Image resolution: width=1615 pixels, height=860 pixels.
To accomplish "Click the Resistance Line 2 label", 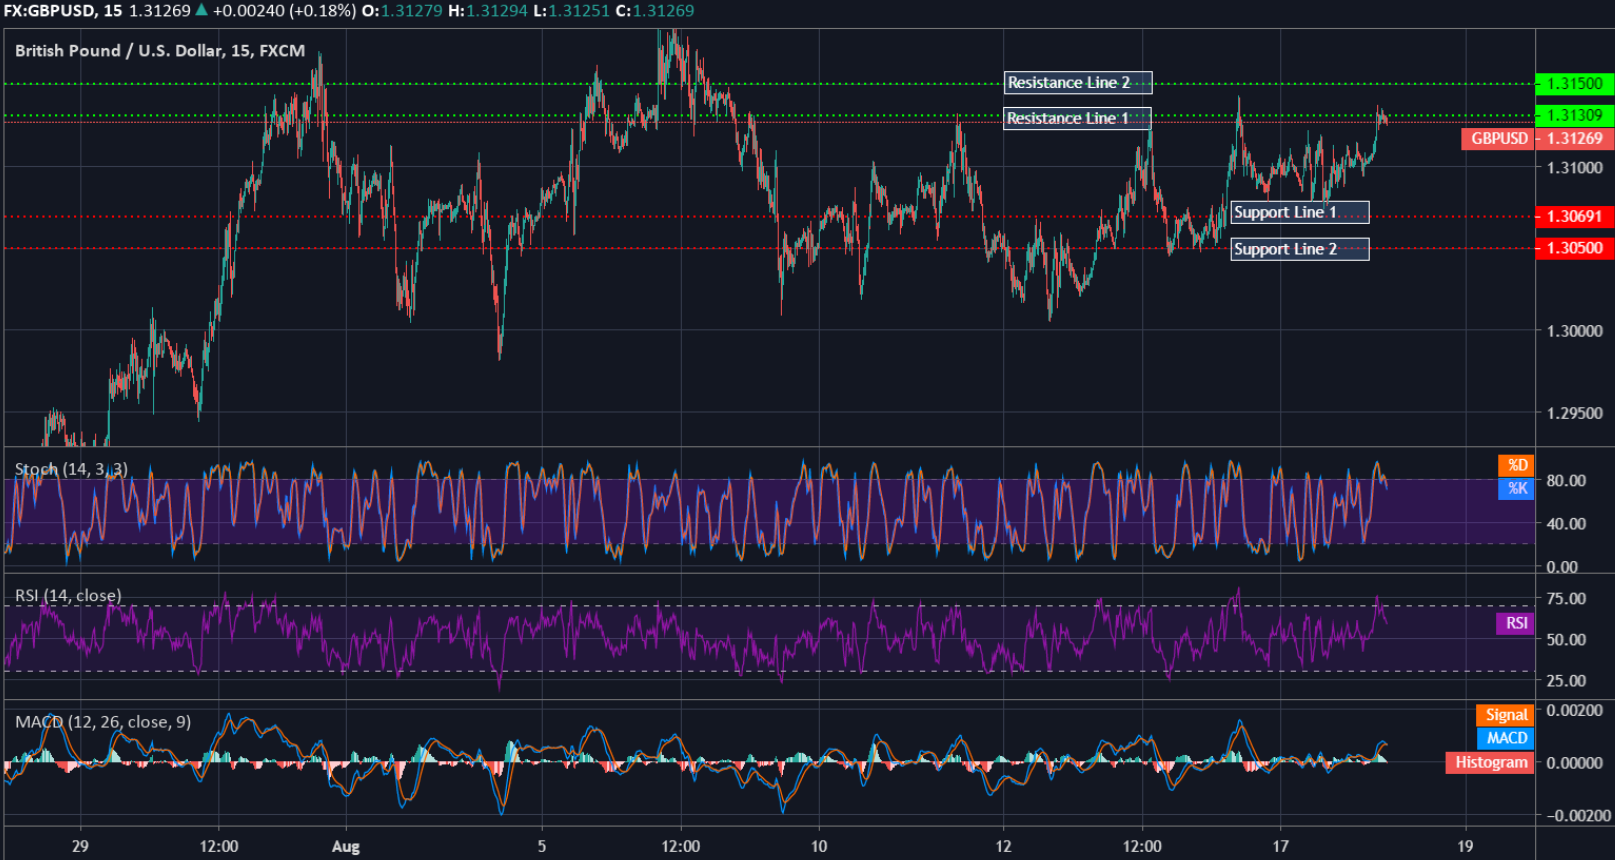I will (x=1078, y=83).
